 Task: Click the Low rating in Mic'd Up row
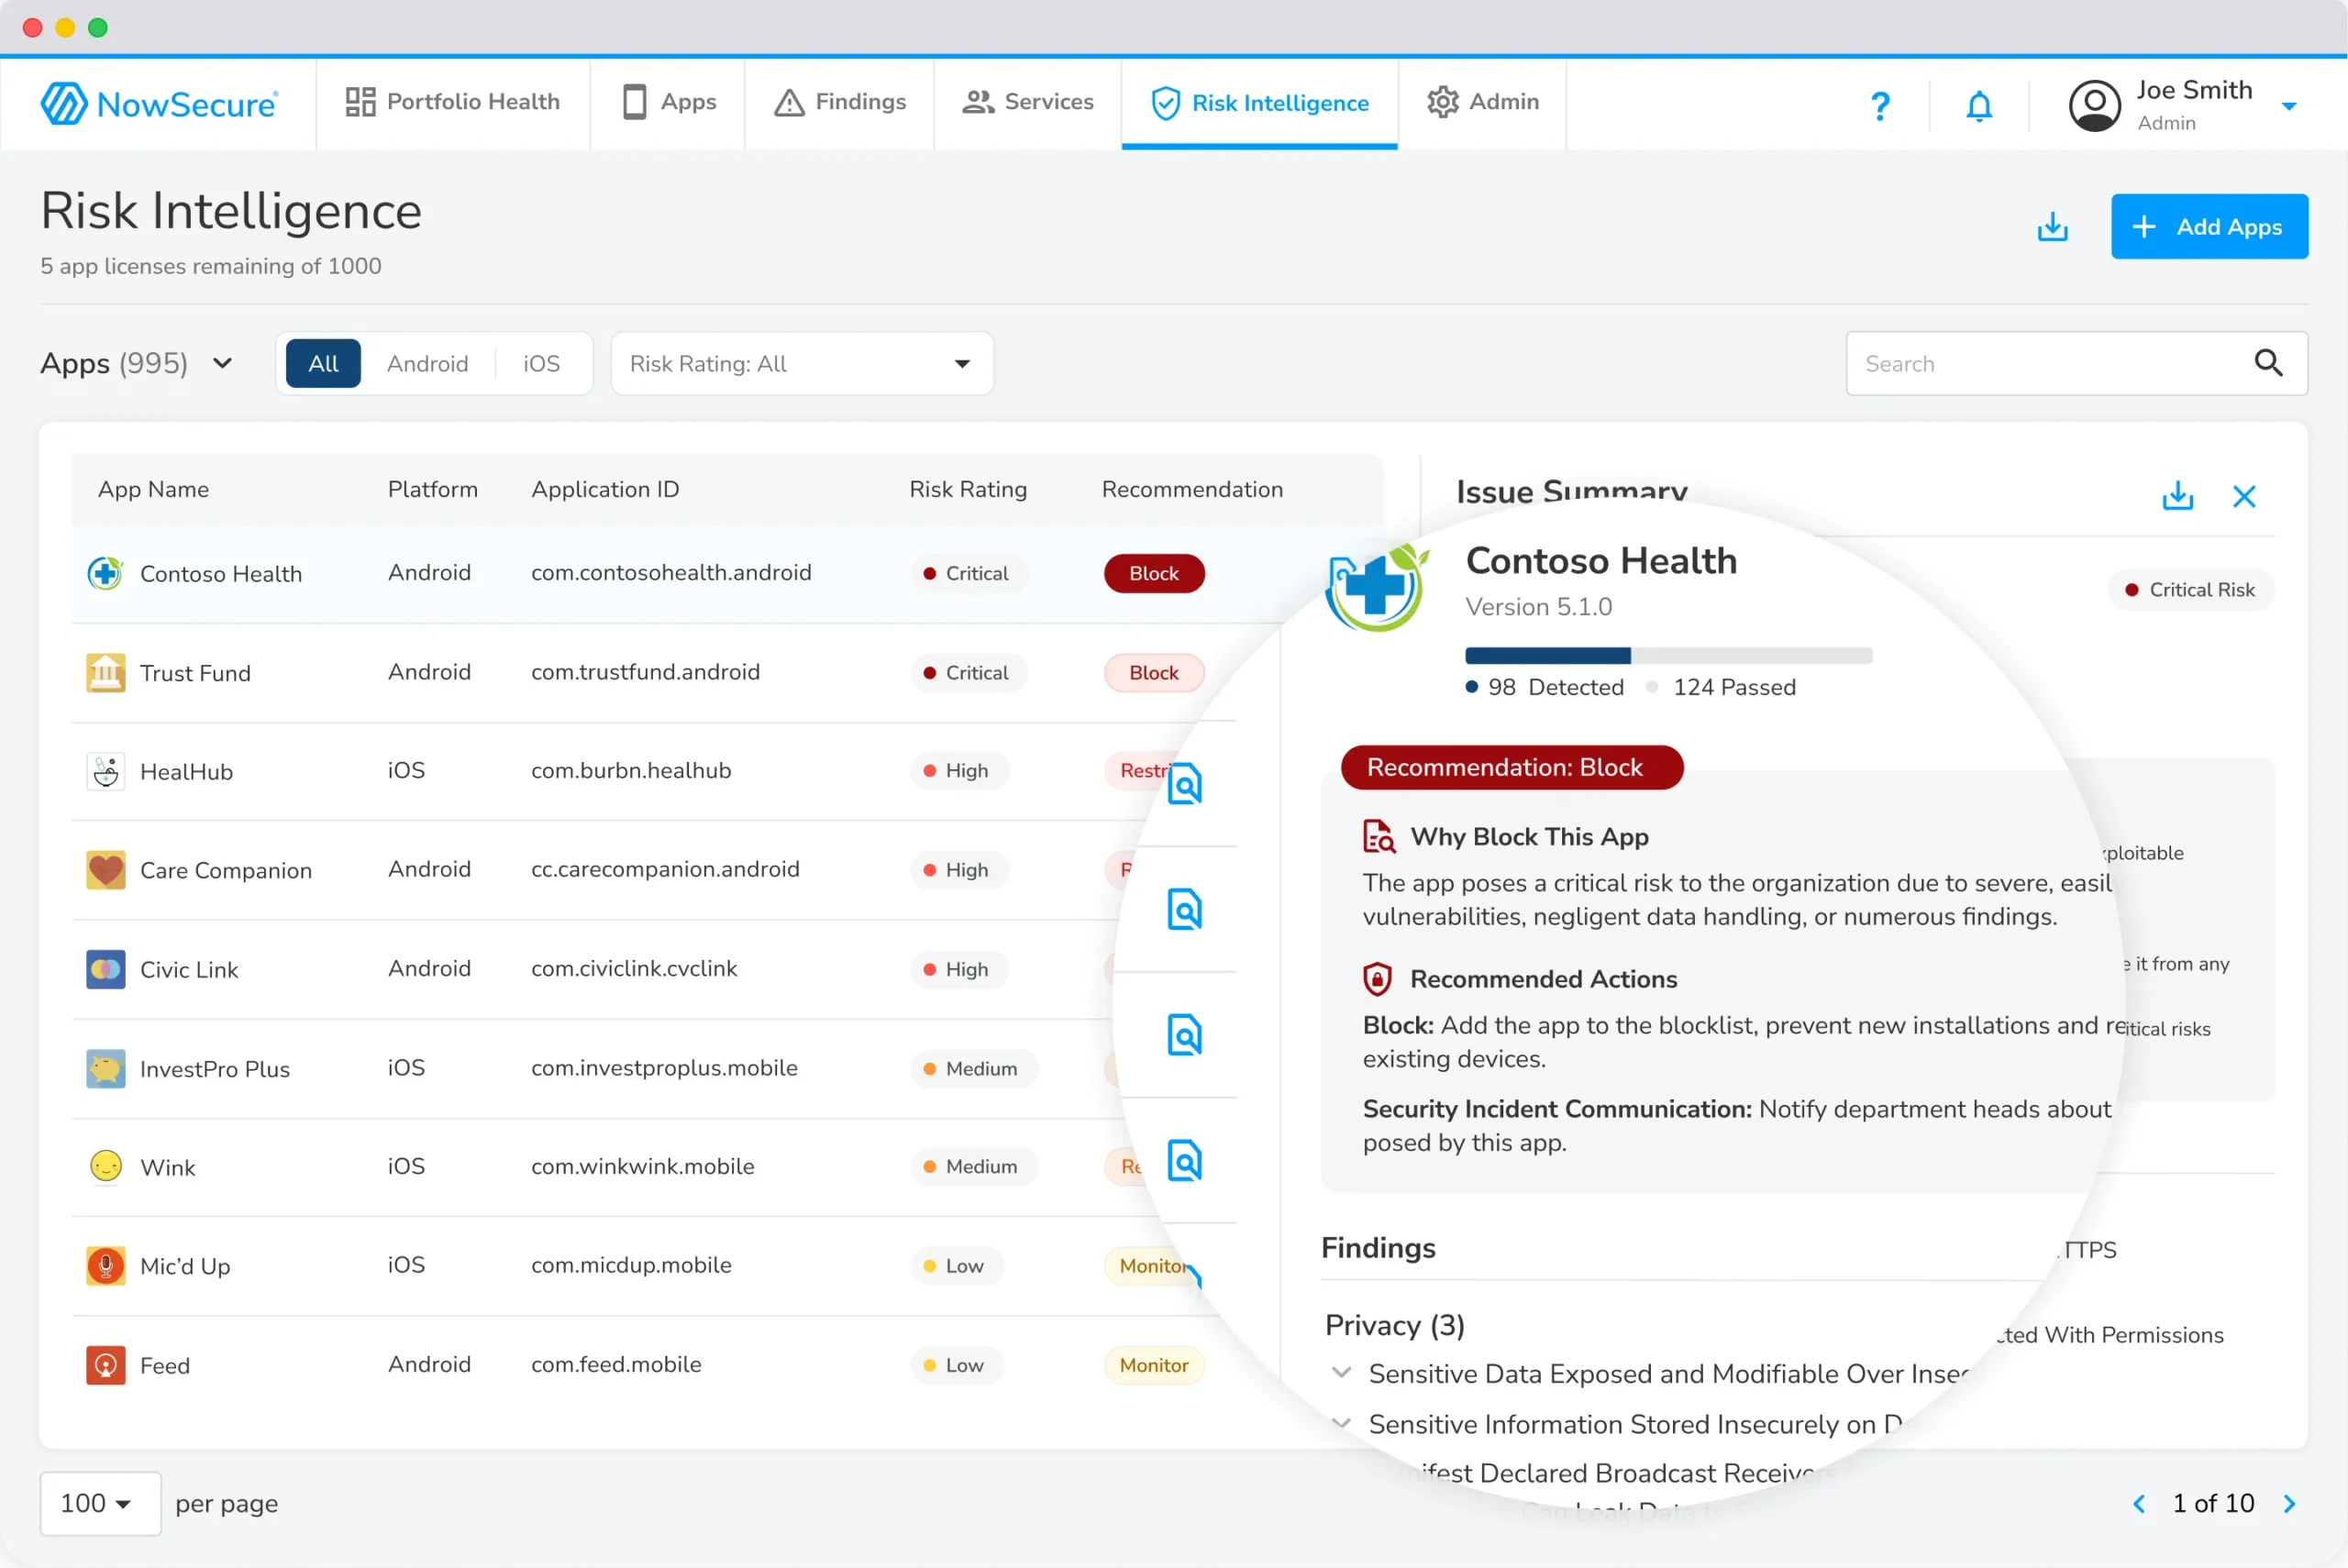pos(956,1266)
